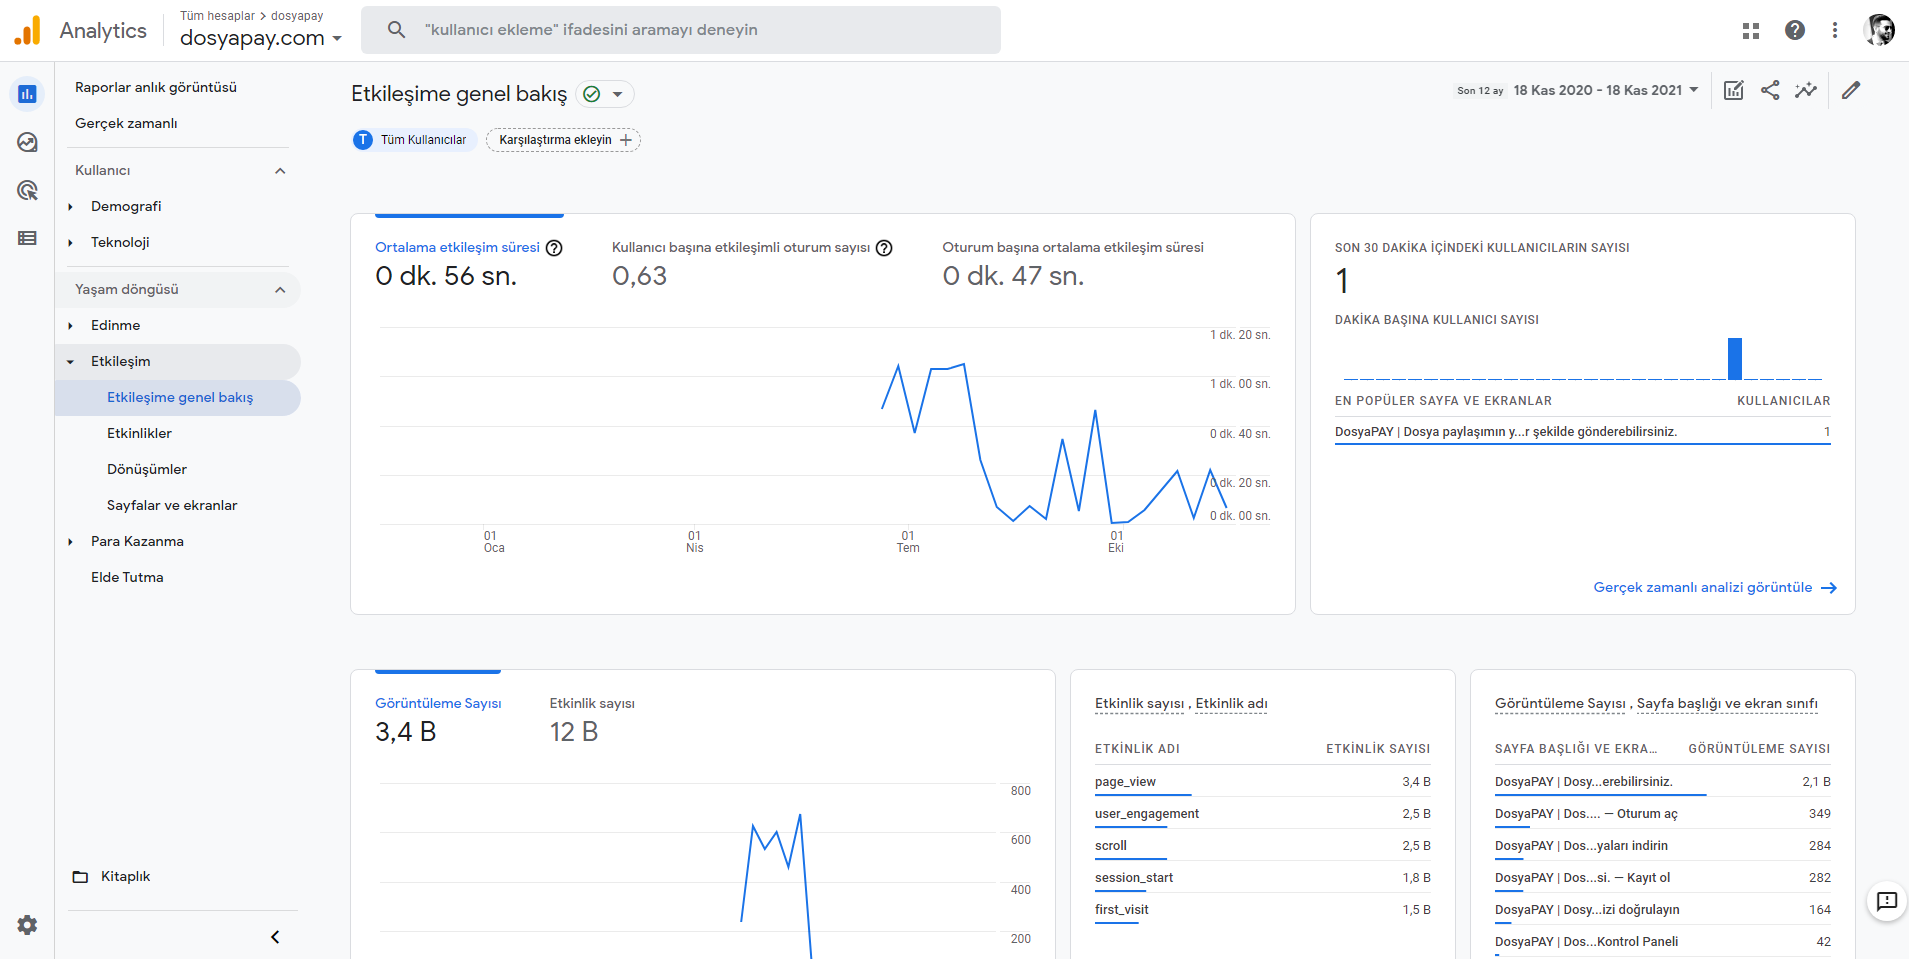
Task: Expand the Teknoloji tree item
Action: pos(70,243)
